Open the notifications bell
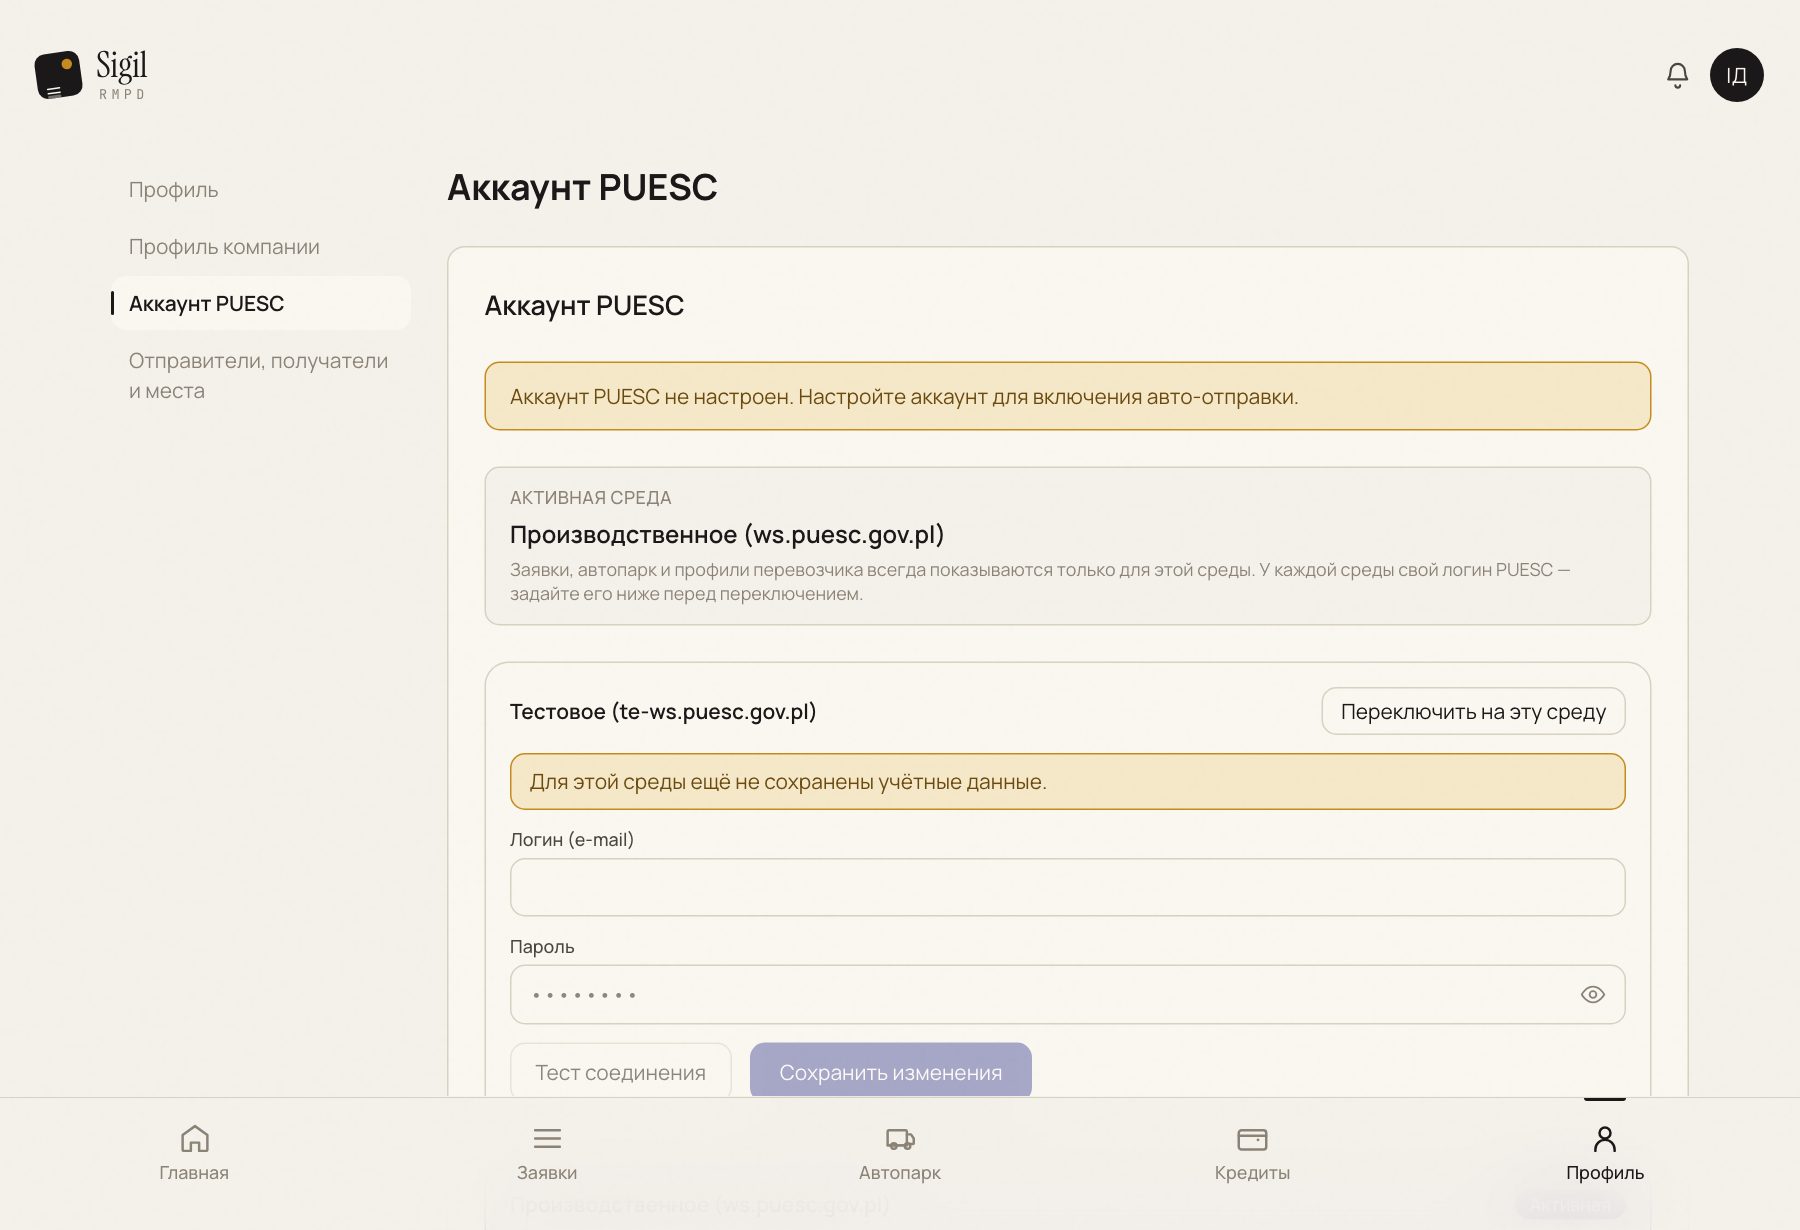Image resolution: width=1800 pixels, height=1230 pixels. 1677,75
